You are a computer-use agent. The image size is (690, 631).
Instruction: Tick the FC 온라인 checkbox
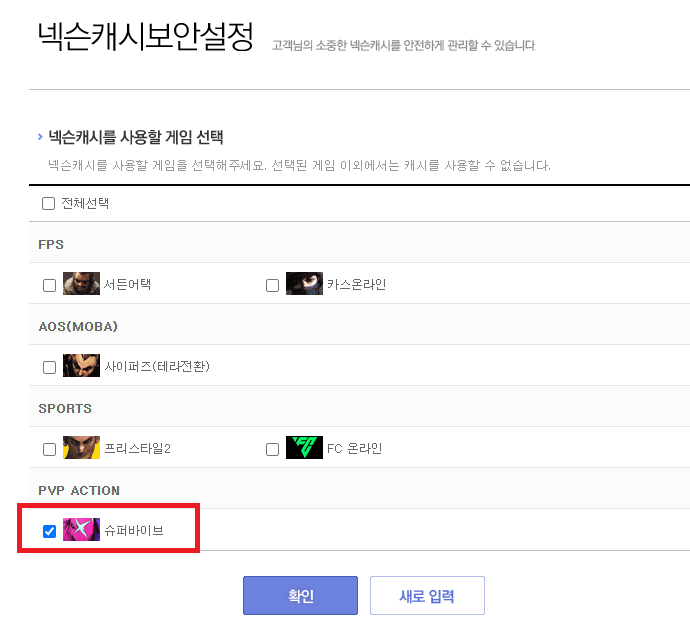coord(272,449)
